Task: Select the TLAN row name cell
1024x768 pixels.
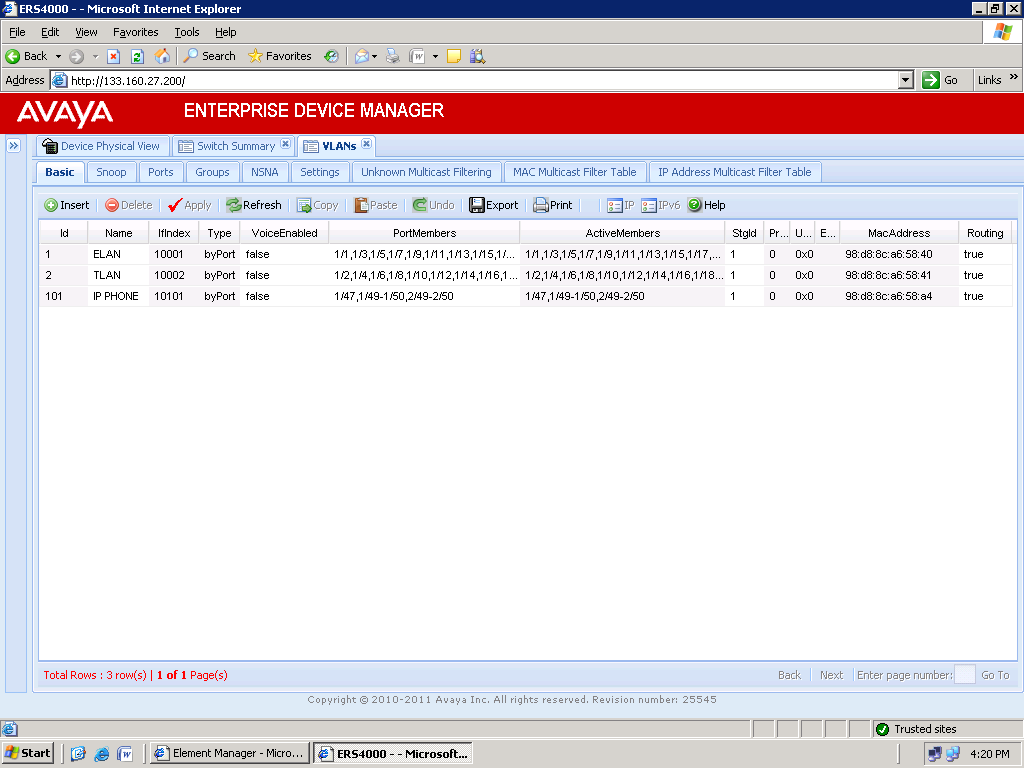Action: (x=118, y=275)
